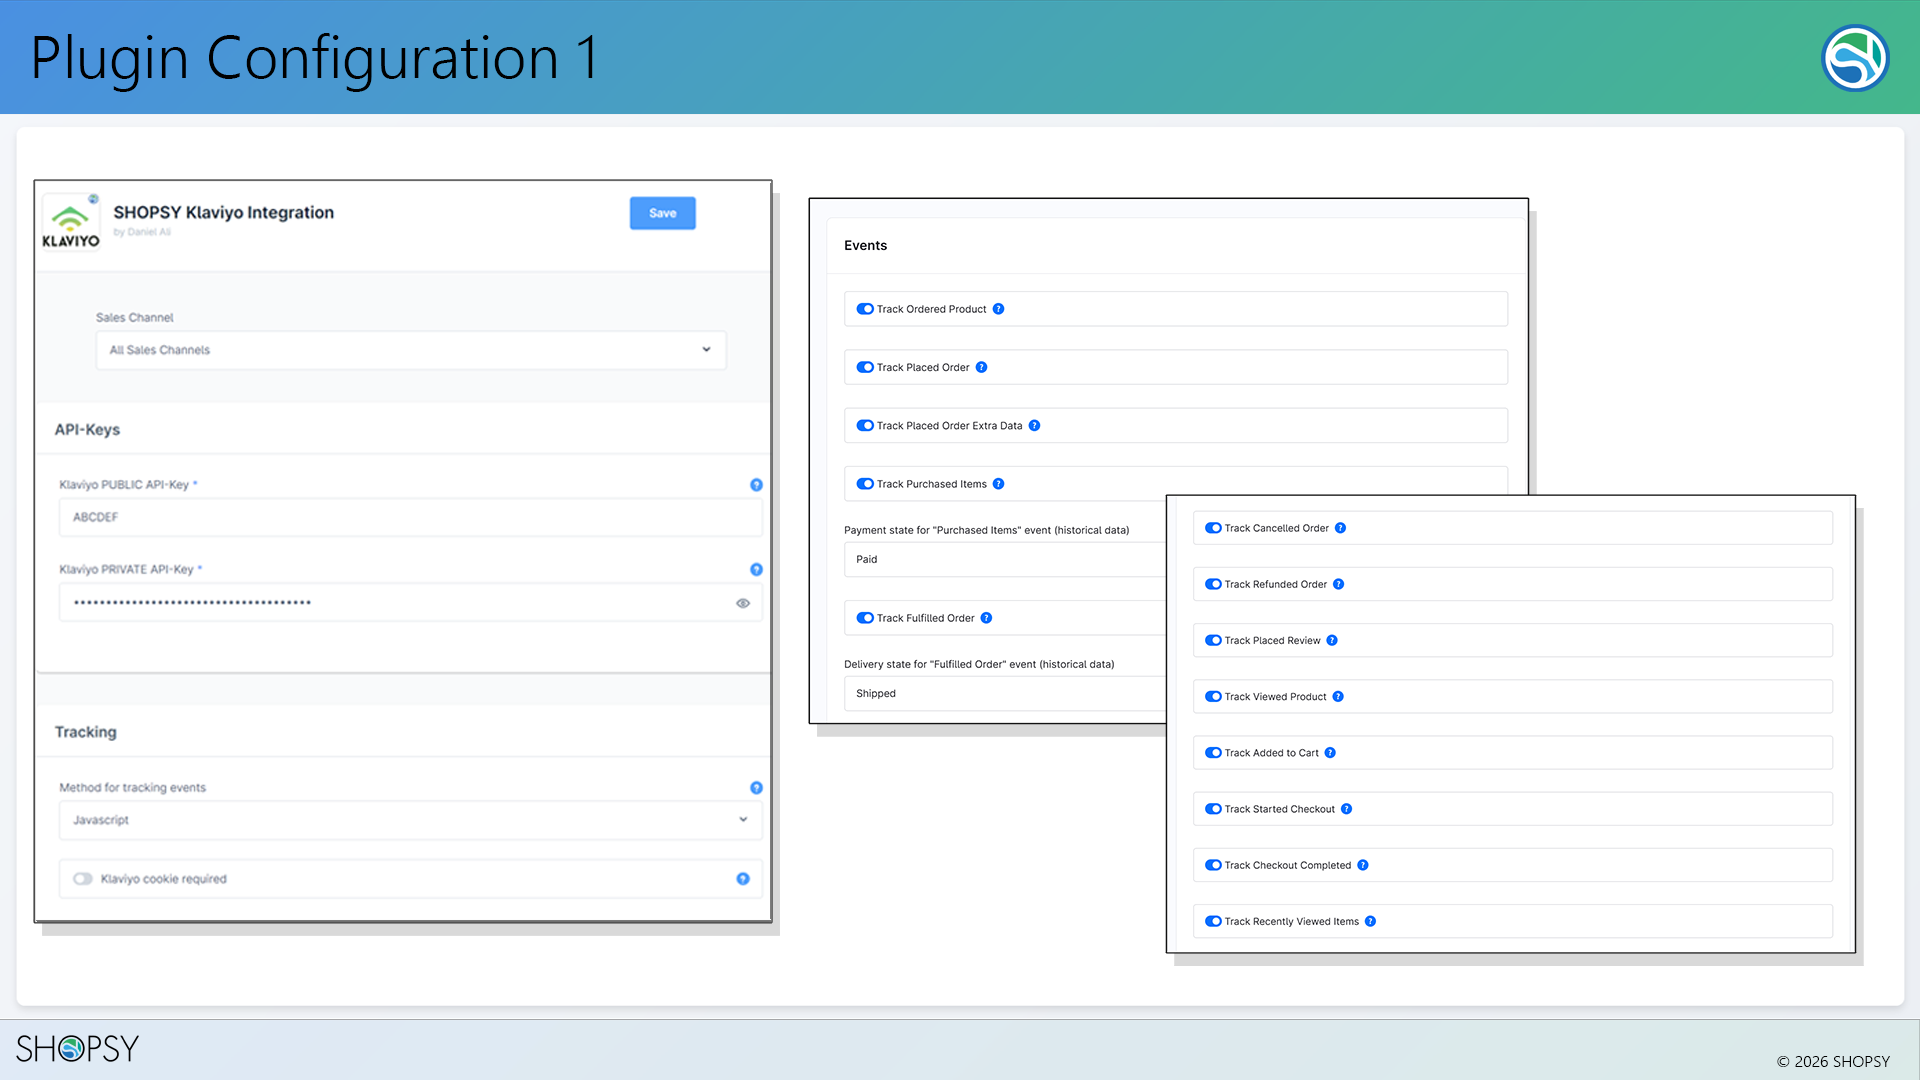Reveal the private API key with eye icon

pyautogui.click(x=743, y=603)
